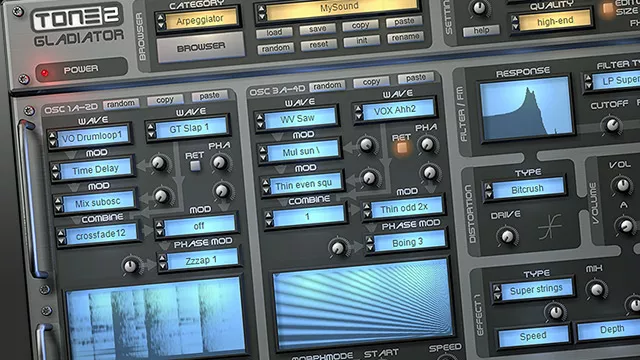Click the init button
The image size is (640, 360).
(361, 41)
